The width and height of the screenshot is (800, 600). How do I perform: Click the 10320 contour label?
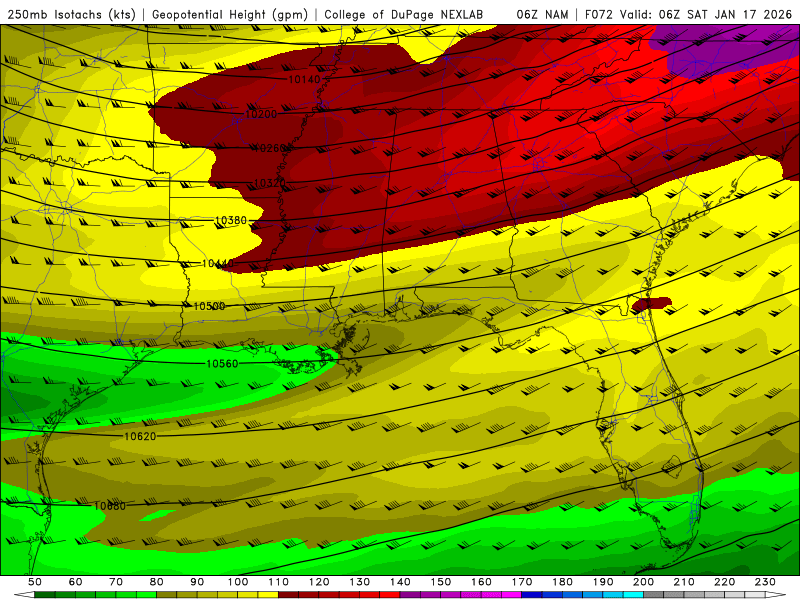coord(269,183)
